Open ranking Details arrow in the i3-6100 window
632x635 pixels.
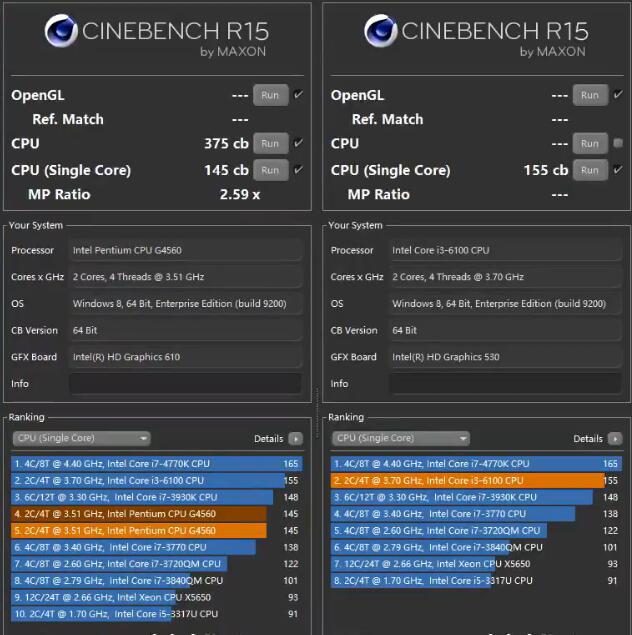(614, 438)
